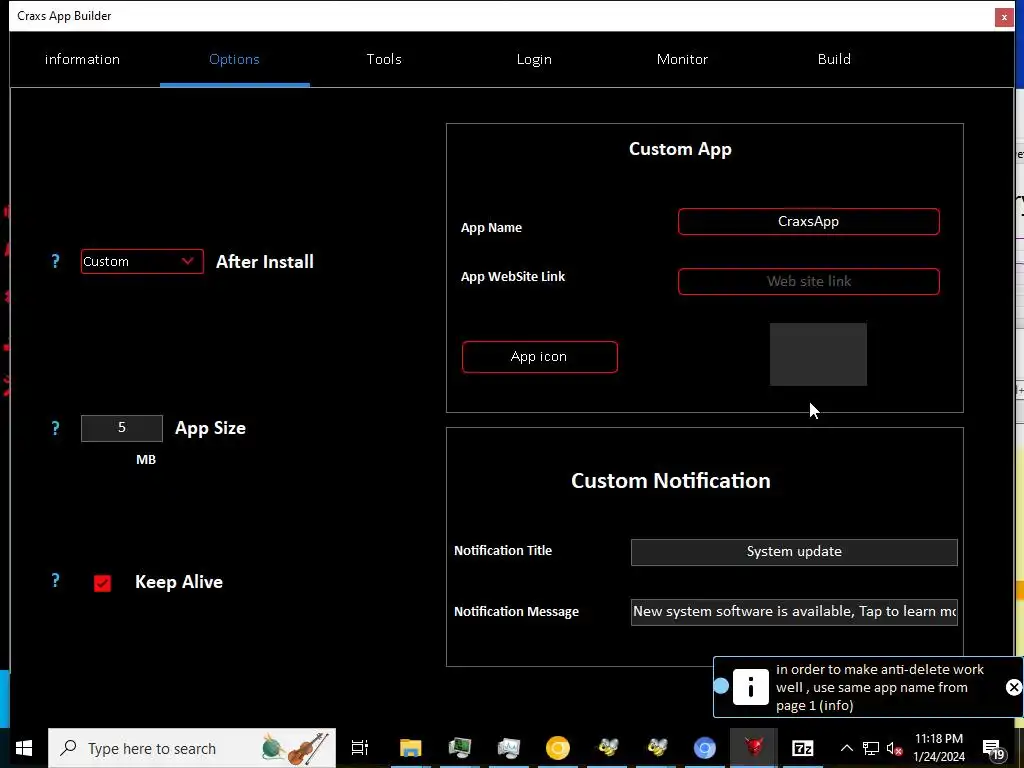1024x768 pixels.
Task: Go to the Tools tab
Action: pos(384,59)
